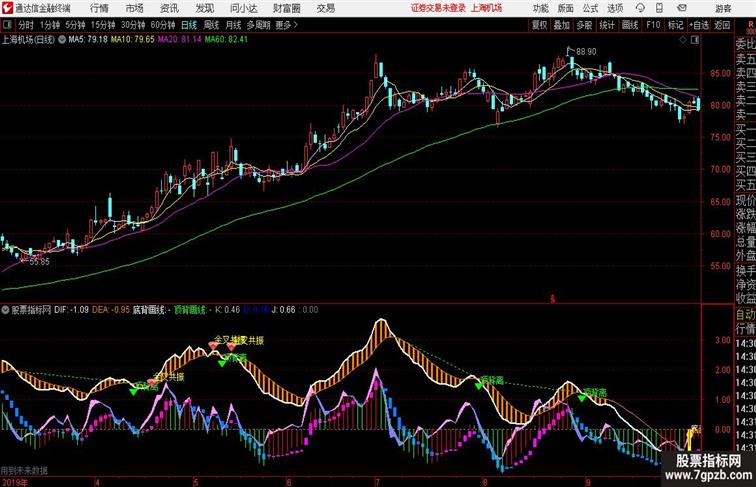Open the mobile phone icon in title bar
Screen dimensions: 756x487
pos(660,8)
